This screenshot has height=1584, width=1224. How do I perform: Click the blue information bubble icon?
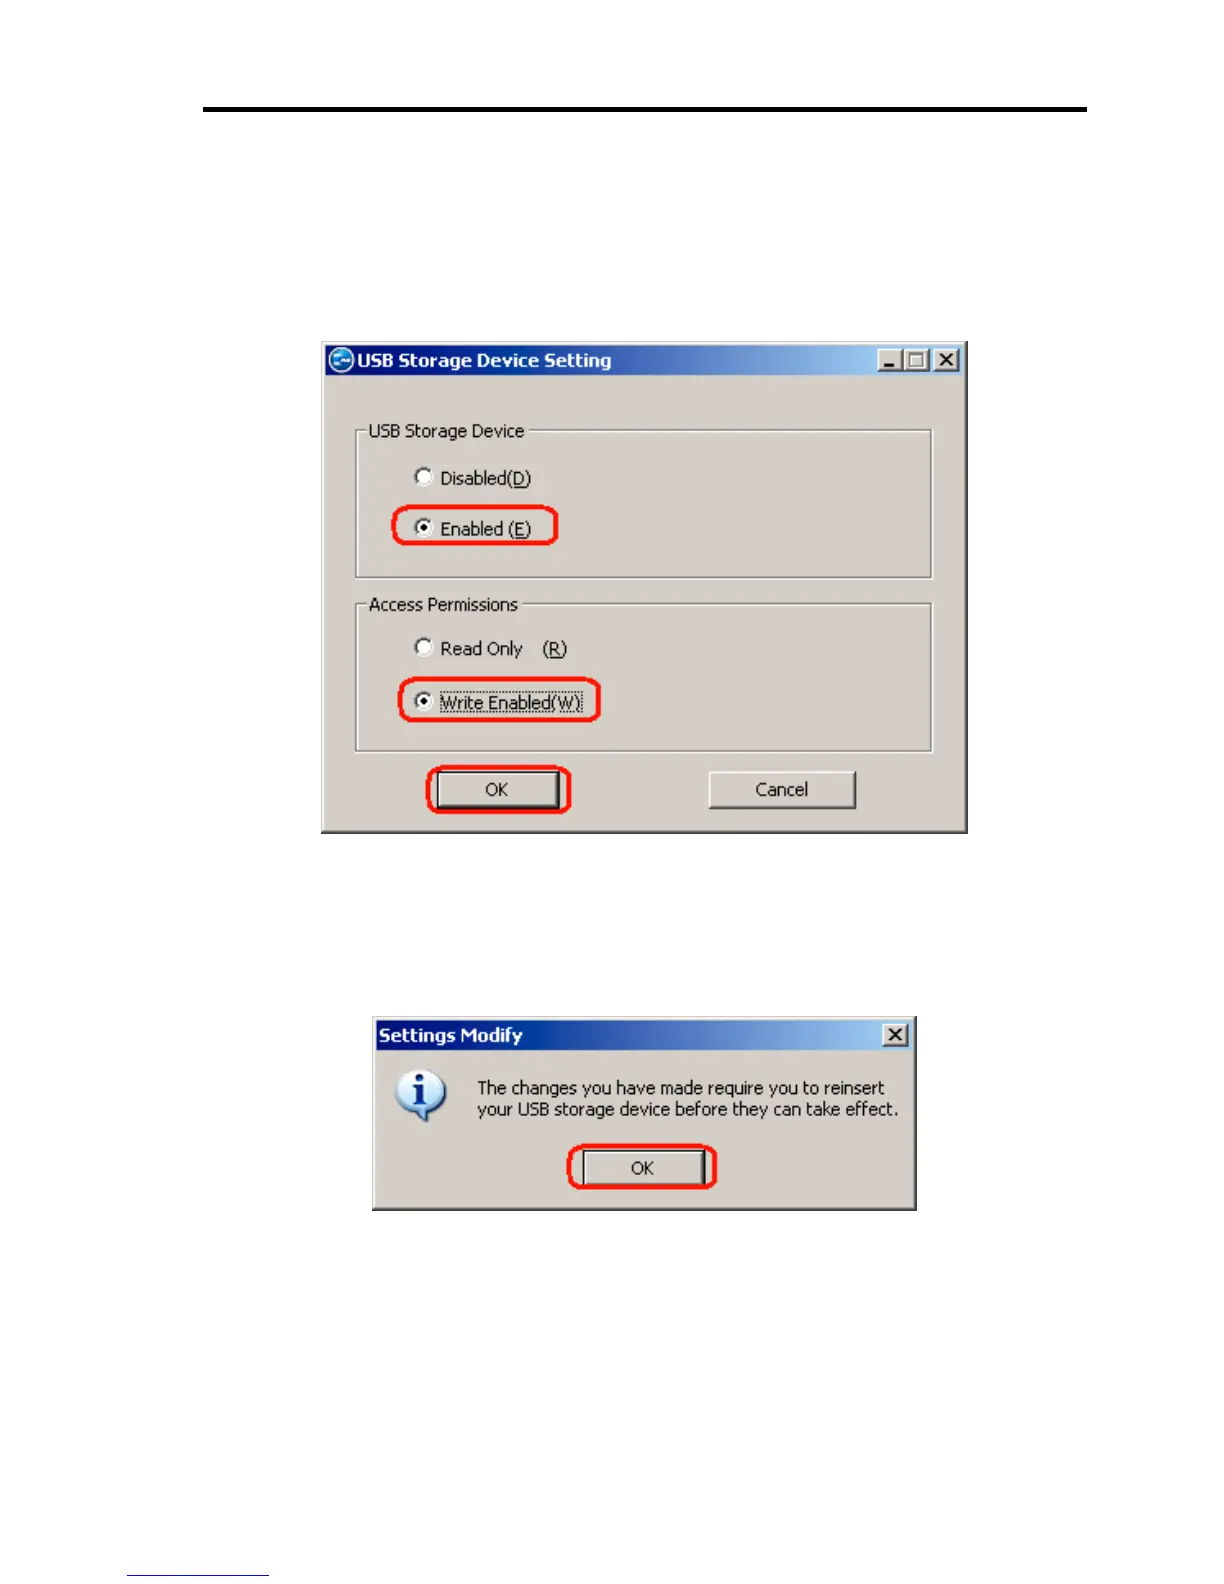point(420,1096)
